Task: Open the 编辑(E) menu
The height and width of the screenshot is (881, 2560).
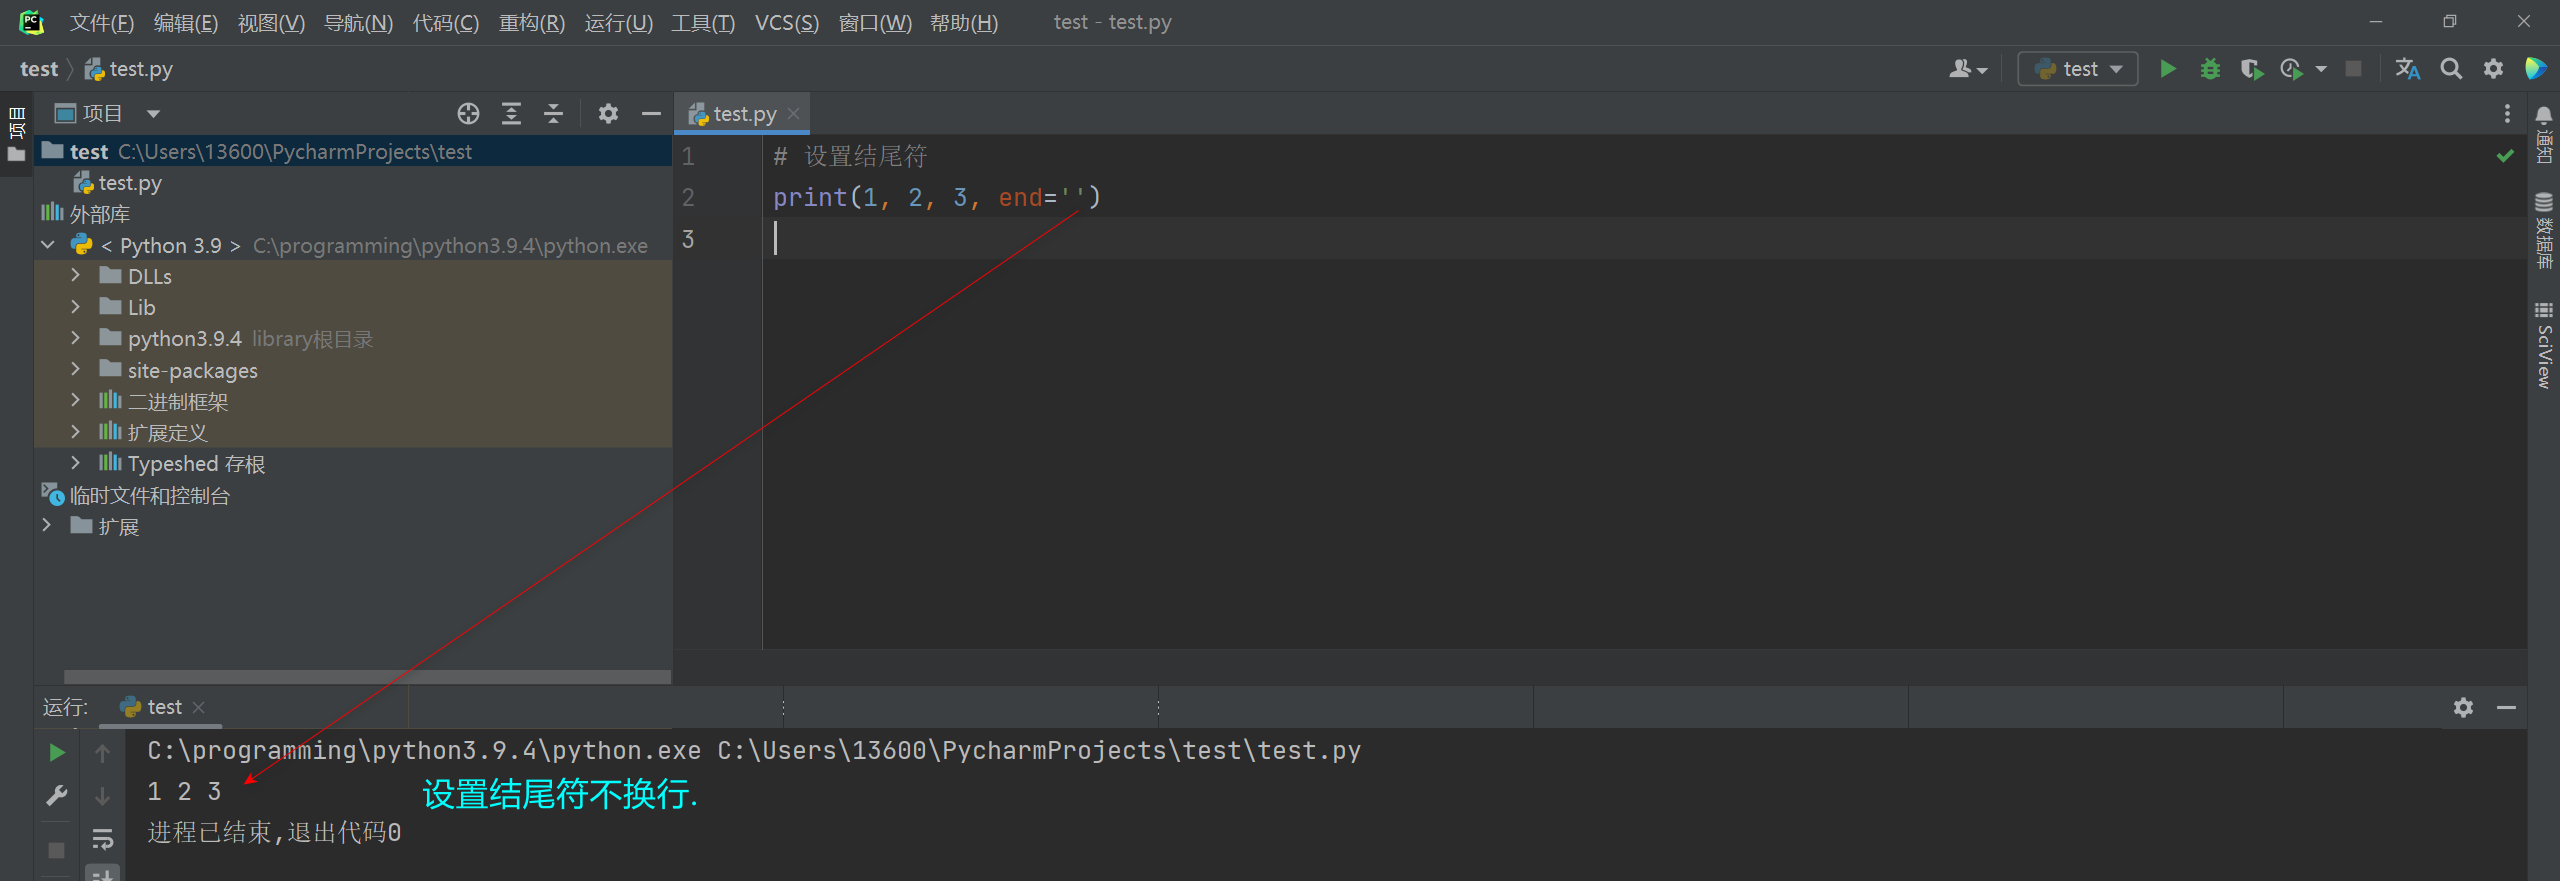Action: 186,23
